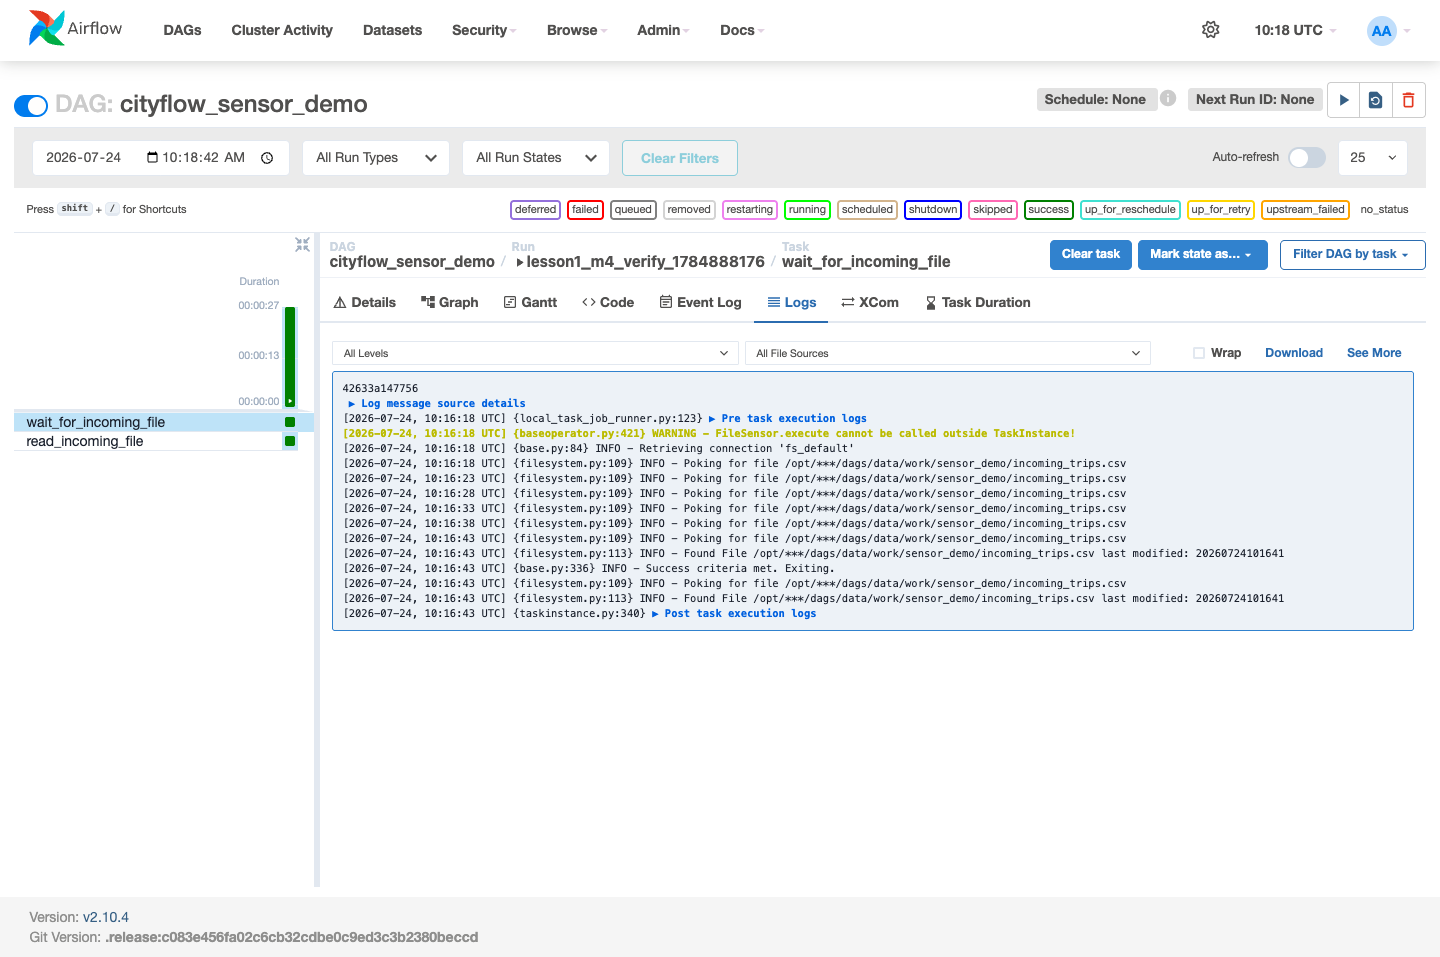Open the runs count dropdown showing 25
The image size is (1440, 957).
(x=1372, y=158)
